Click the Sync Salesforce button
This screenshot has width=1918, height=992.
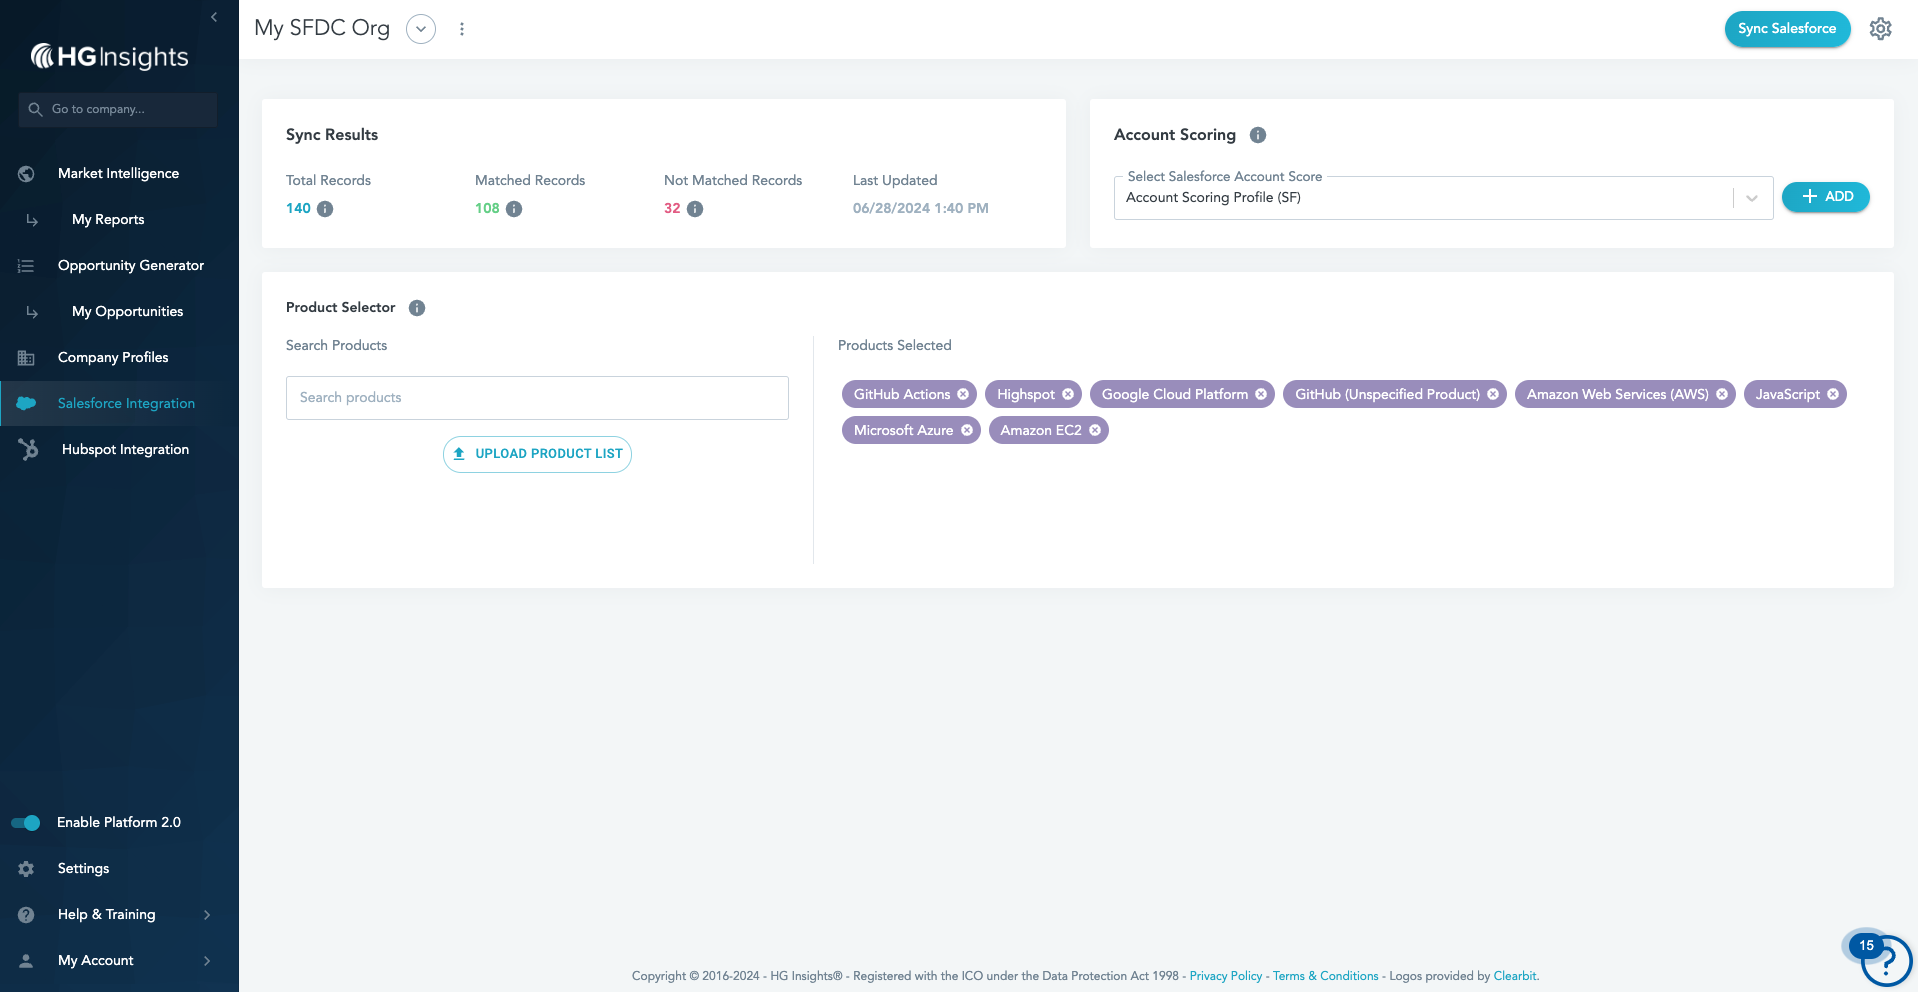(1787, 29)
